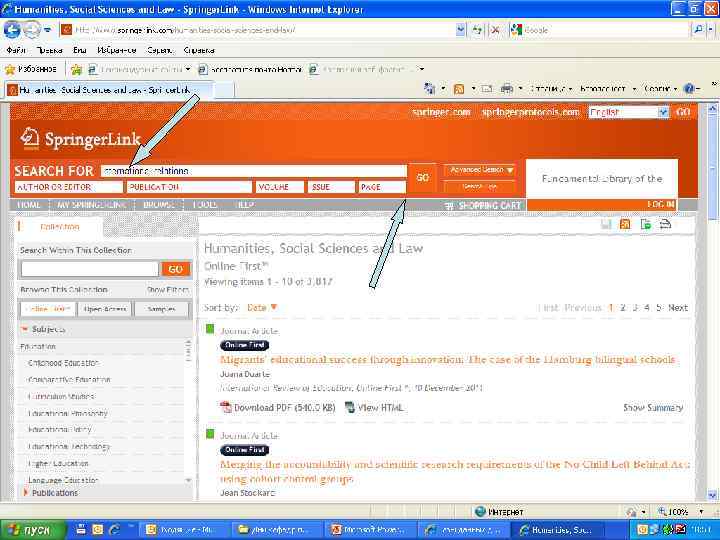The image size is (720, 540).
Task: Click the Subjects list scroll-down arrow
Action: click(x=188, y=480)
